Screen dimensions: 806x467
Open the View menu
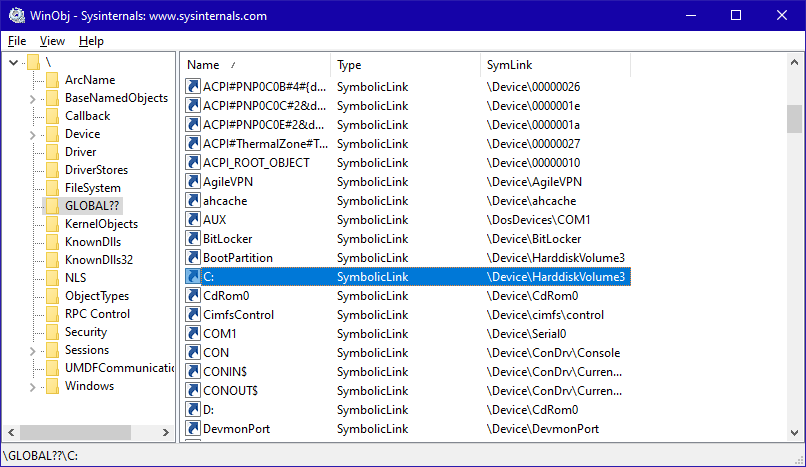52,41
